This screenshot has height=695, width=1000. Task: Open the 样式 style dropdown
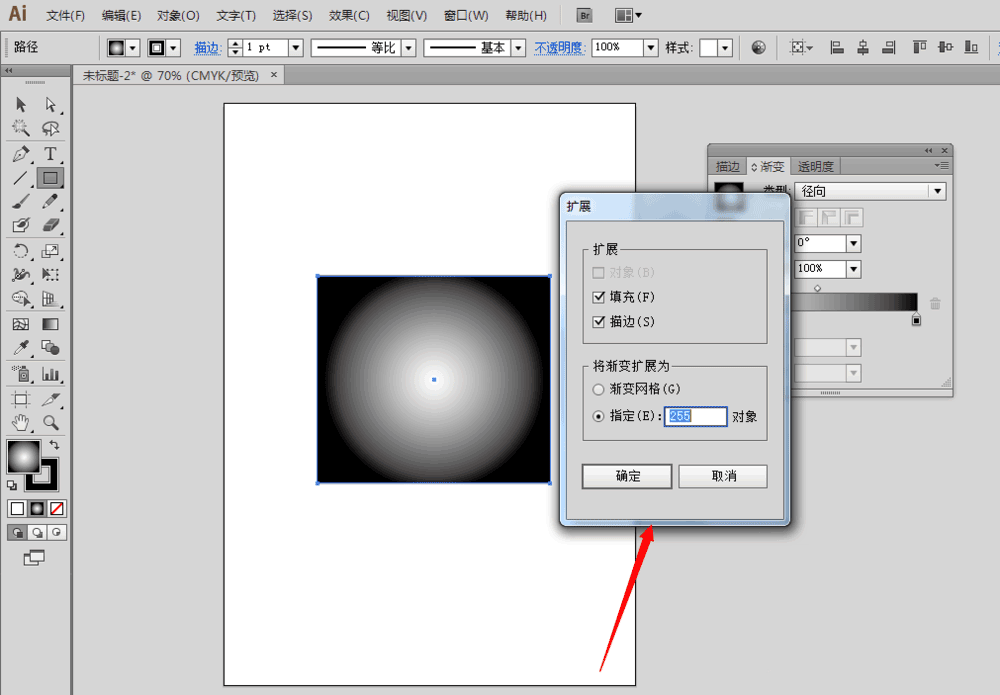pyautogui.click(x=725, y=48)
